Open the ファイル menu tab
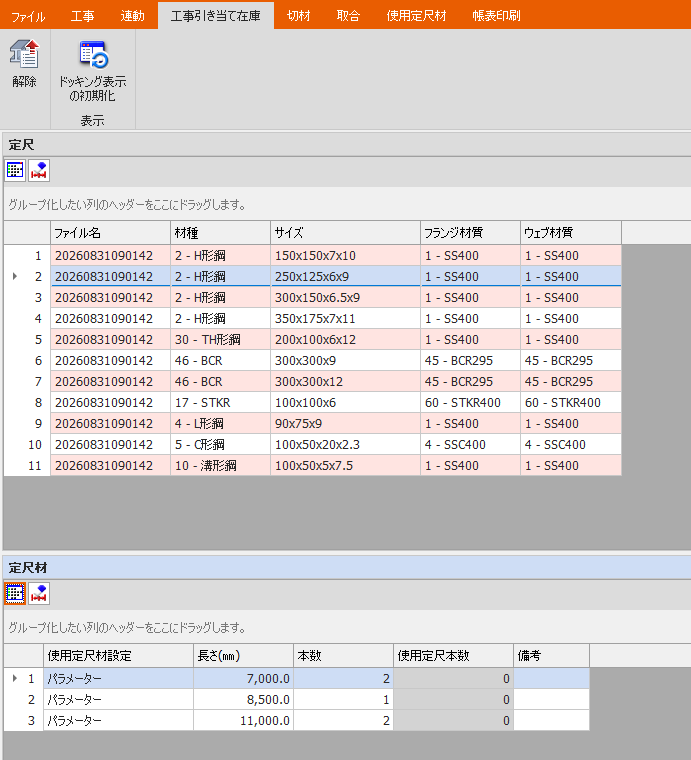 click(28, 16)
